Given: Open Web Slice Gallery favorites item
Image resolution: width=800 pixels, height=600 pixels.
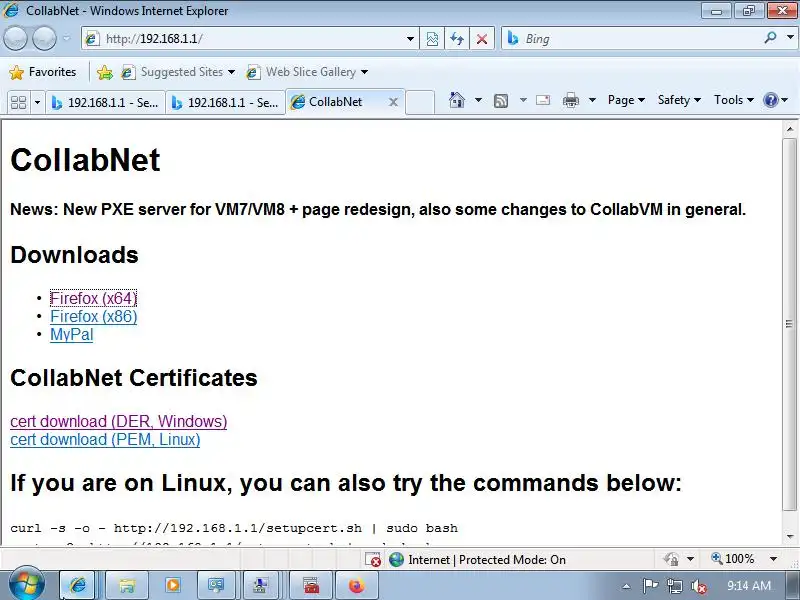Looking at the screenshot, I should point(307,72).
